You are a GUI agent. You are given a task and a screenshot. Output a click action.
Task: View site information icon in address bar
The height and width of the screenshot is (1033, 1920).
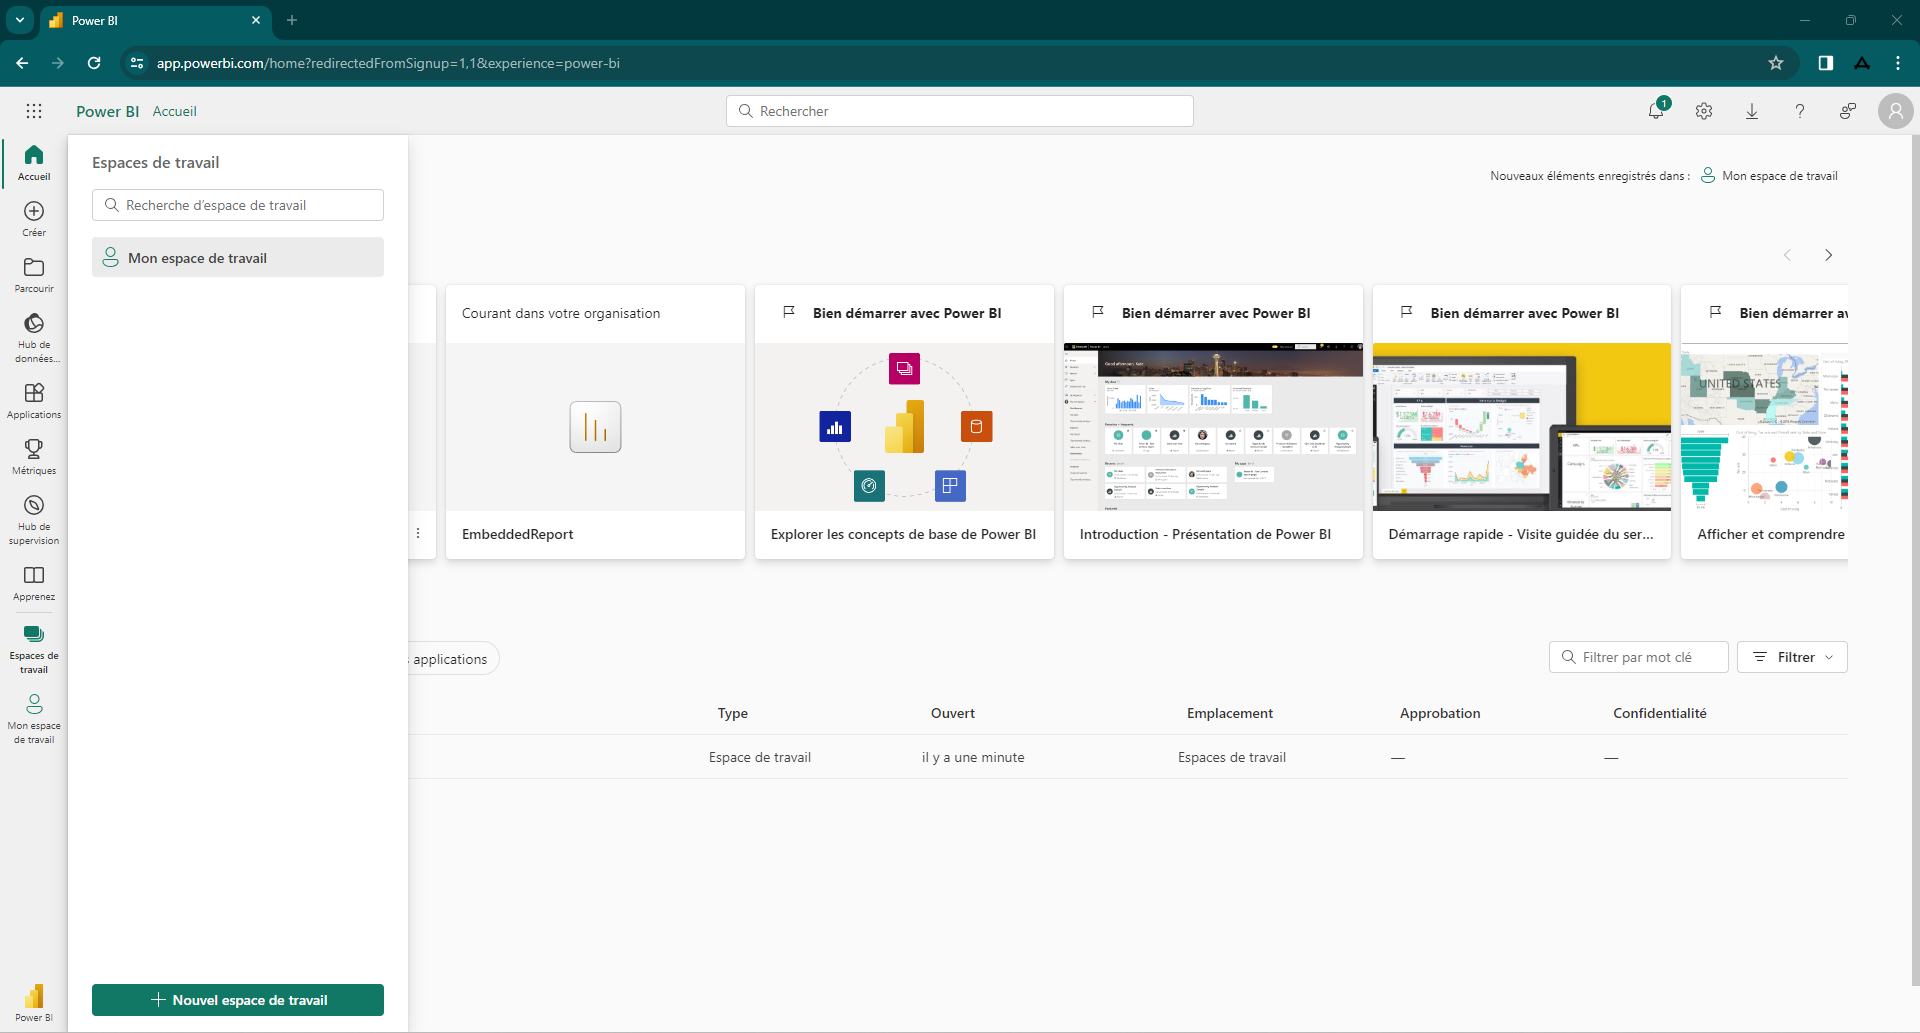[x=137, y=63]
